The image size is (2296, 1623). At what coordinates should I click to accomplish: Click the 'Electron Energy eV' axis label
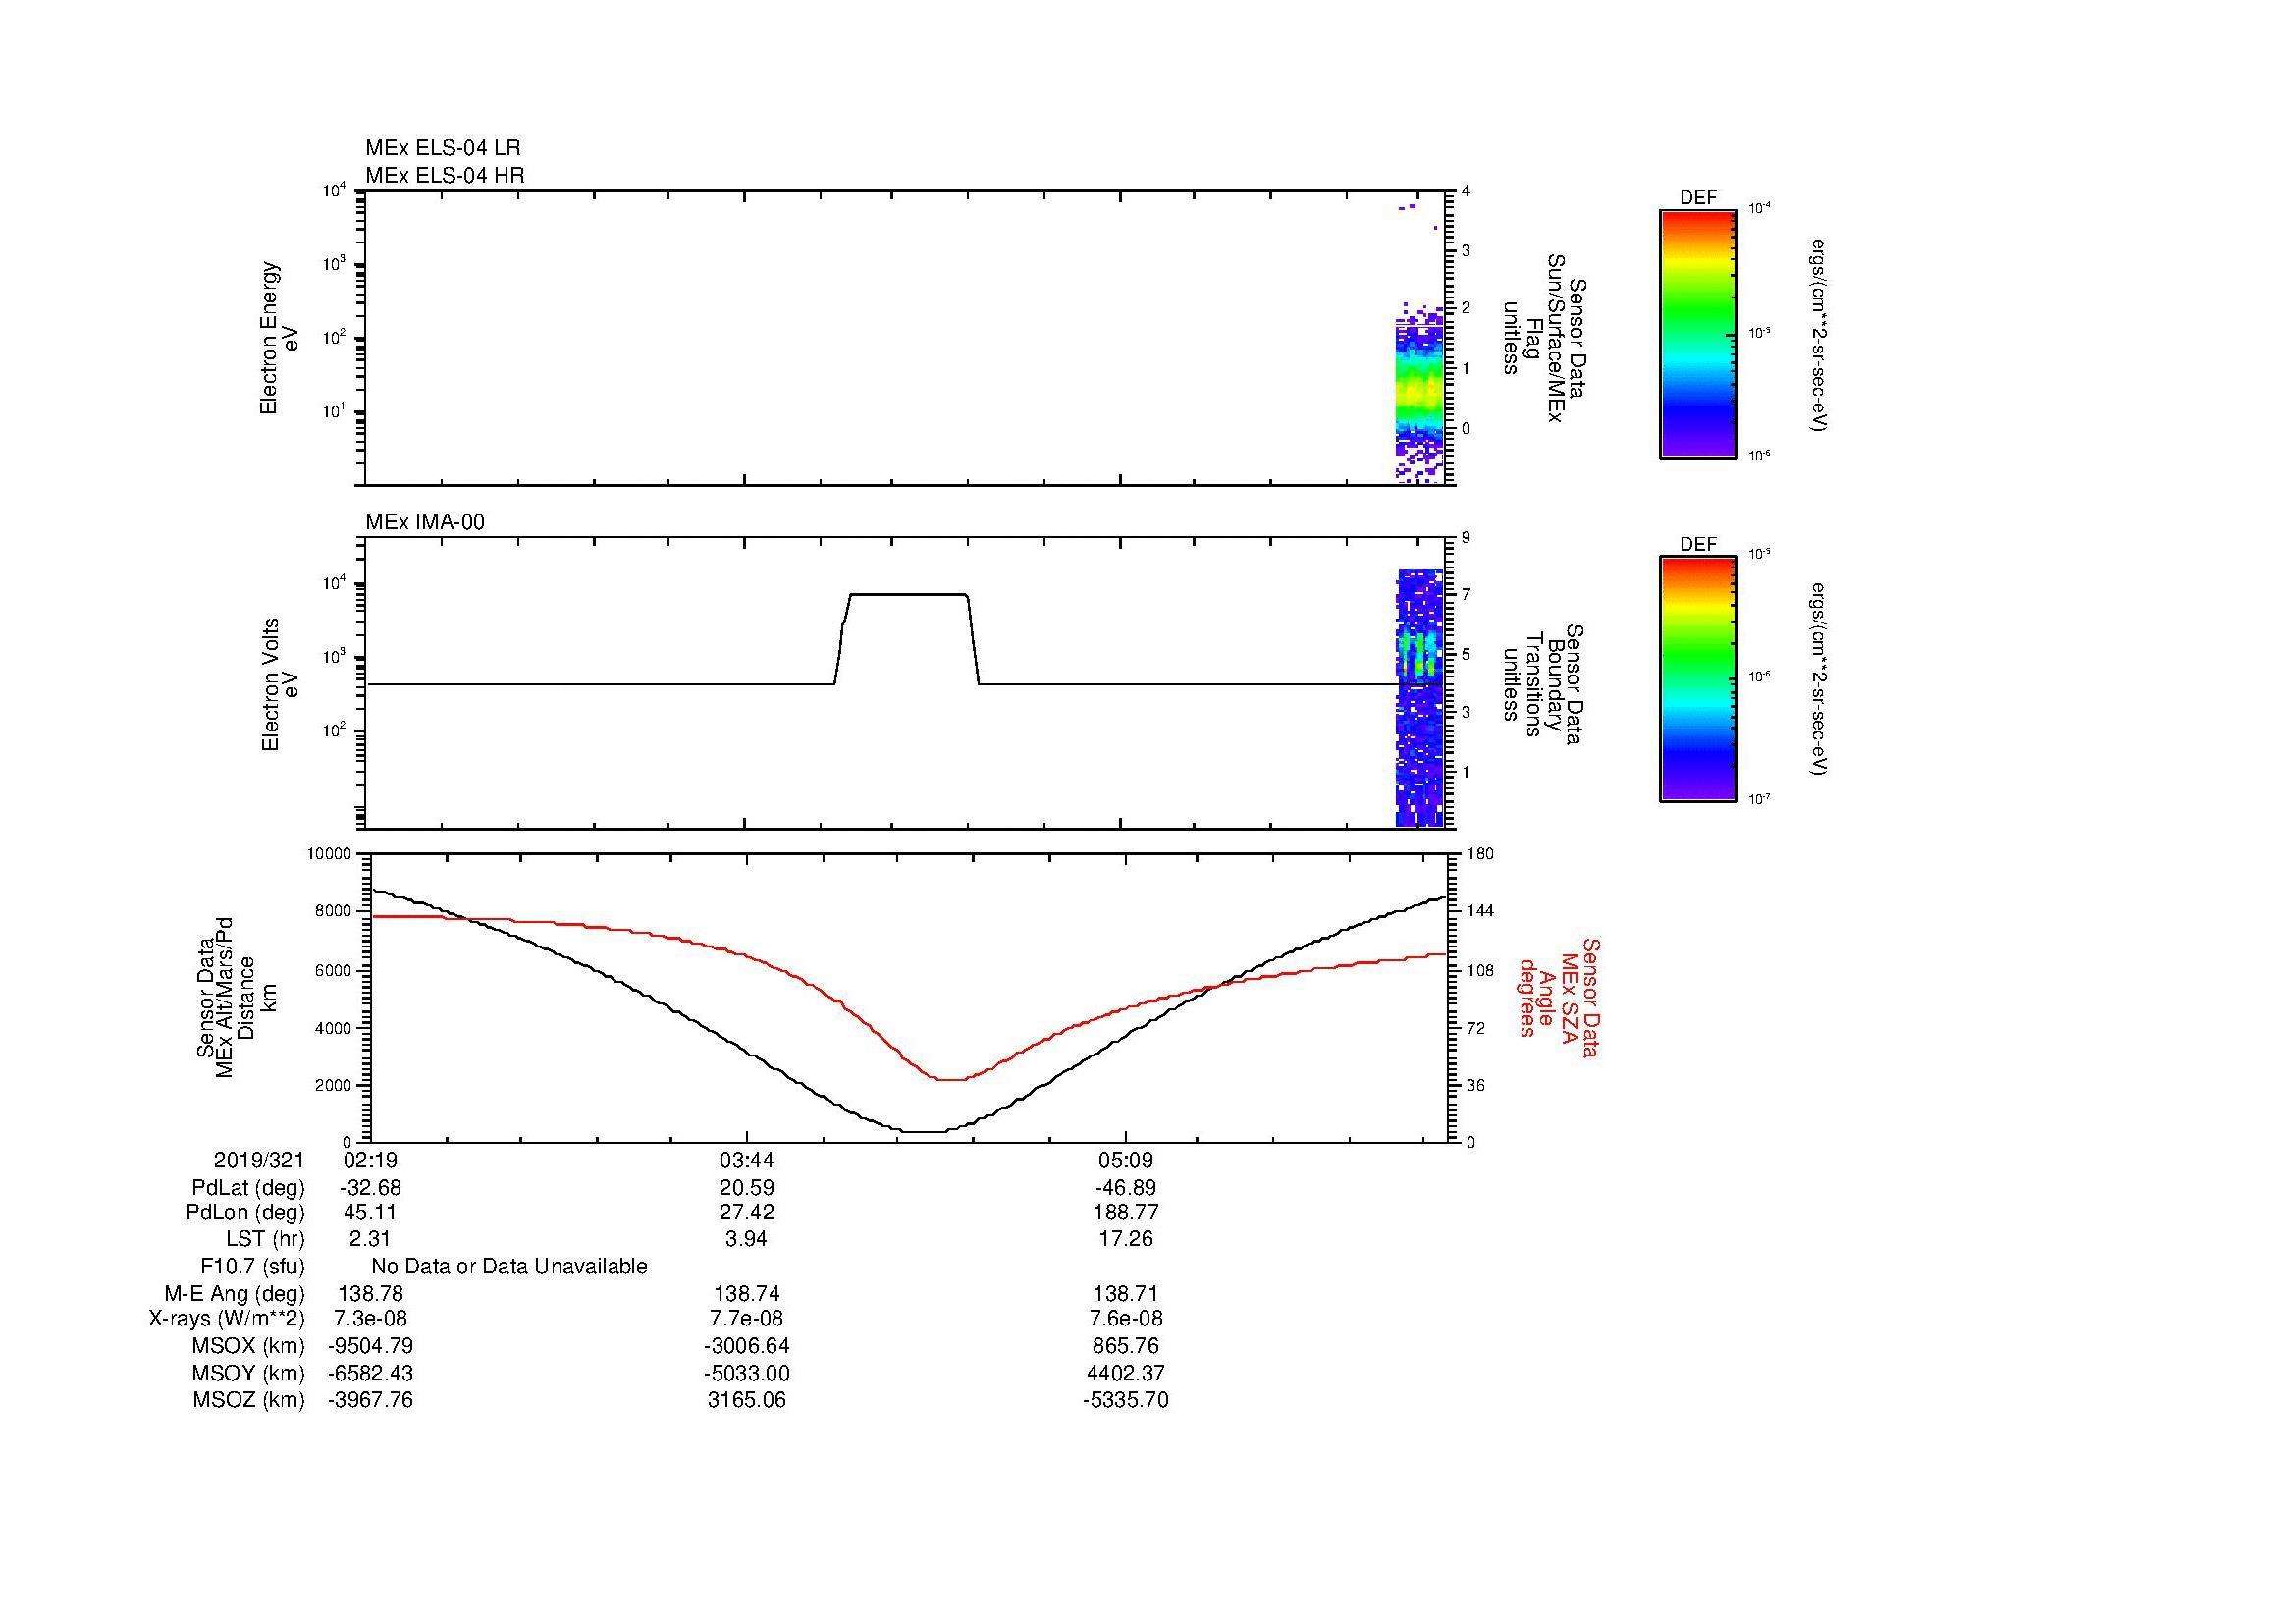[279, 338]
